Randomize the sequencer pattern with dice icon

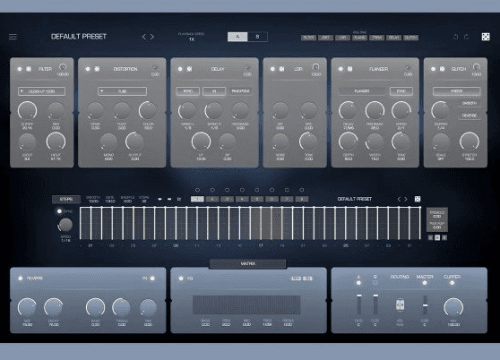pos(417,199)
